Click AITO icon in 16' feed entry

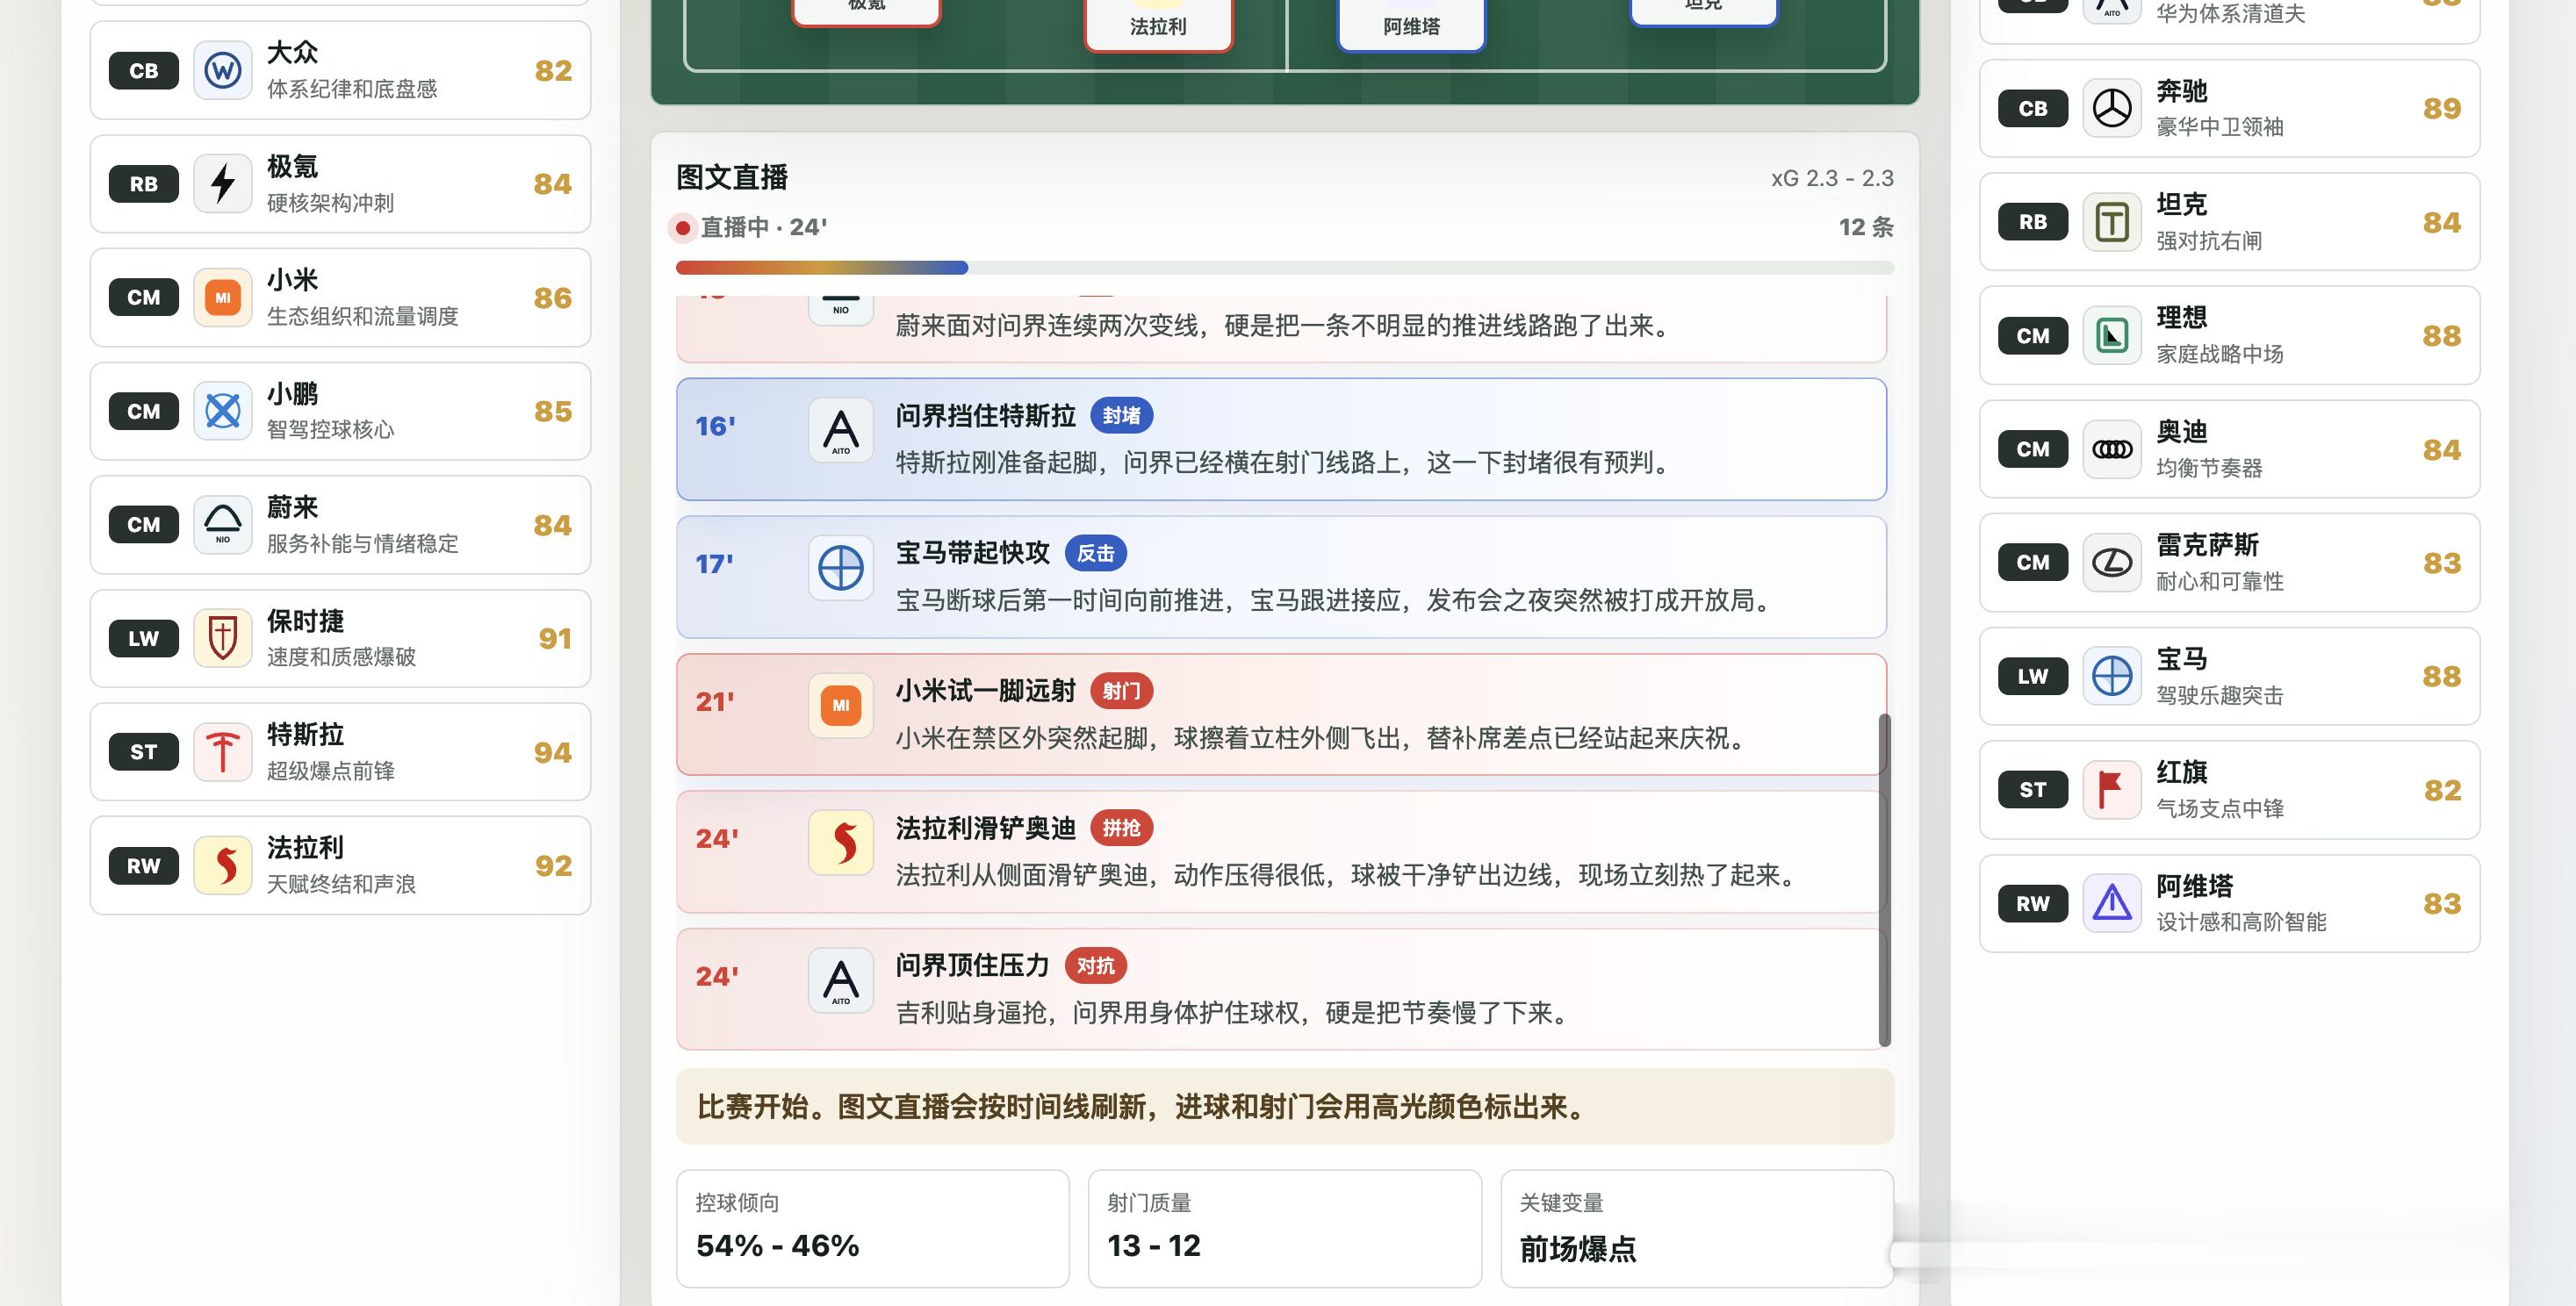(x=841, y=430)
